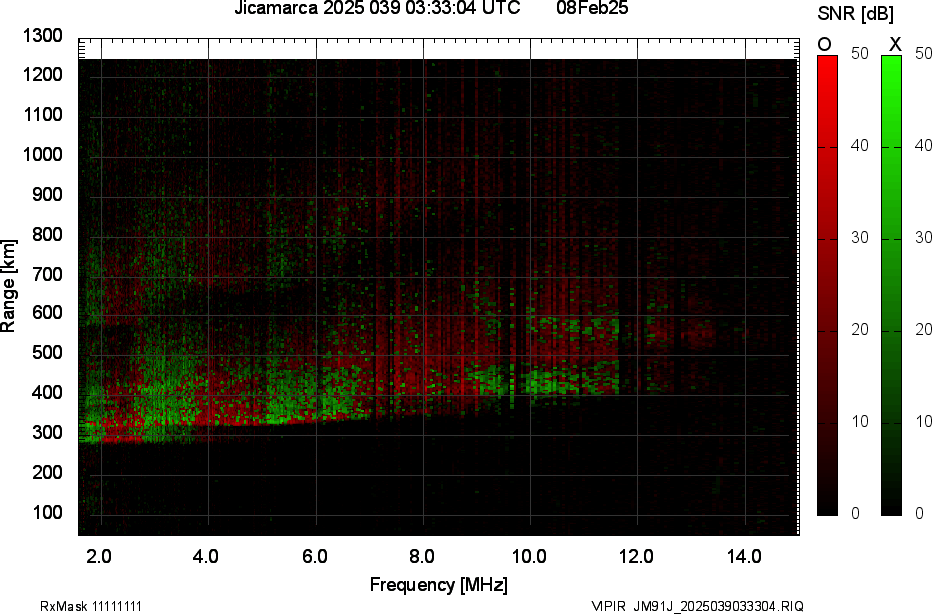Select the Frequency [MHz] axis label
Image resolution: width=932 pixels, height=614 pixels.
pos(438,585)
